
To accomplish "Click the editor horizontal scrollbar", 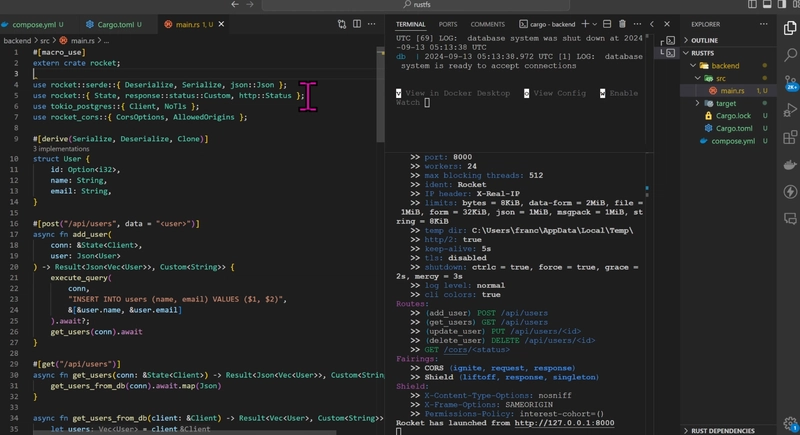I will point(185,432).
